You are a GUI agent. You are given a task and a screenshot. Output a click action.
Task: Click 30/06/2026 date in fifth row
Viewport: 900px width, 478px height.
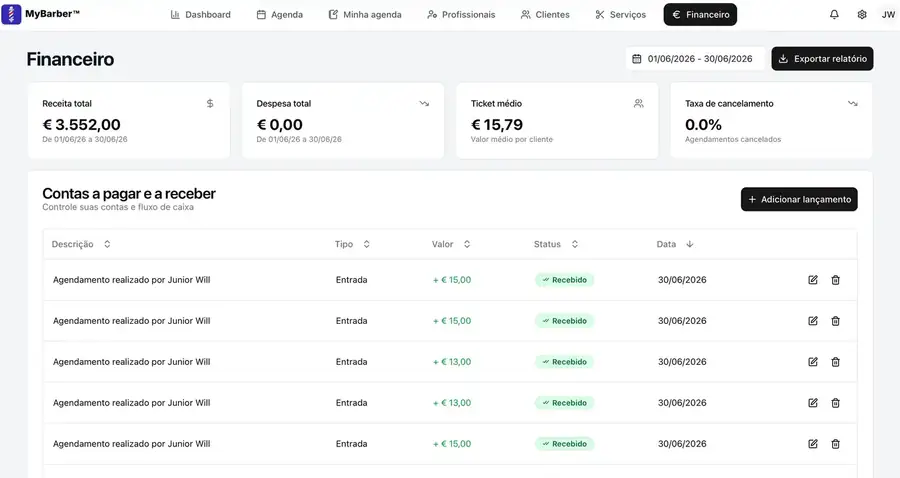(682, 444)
